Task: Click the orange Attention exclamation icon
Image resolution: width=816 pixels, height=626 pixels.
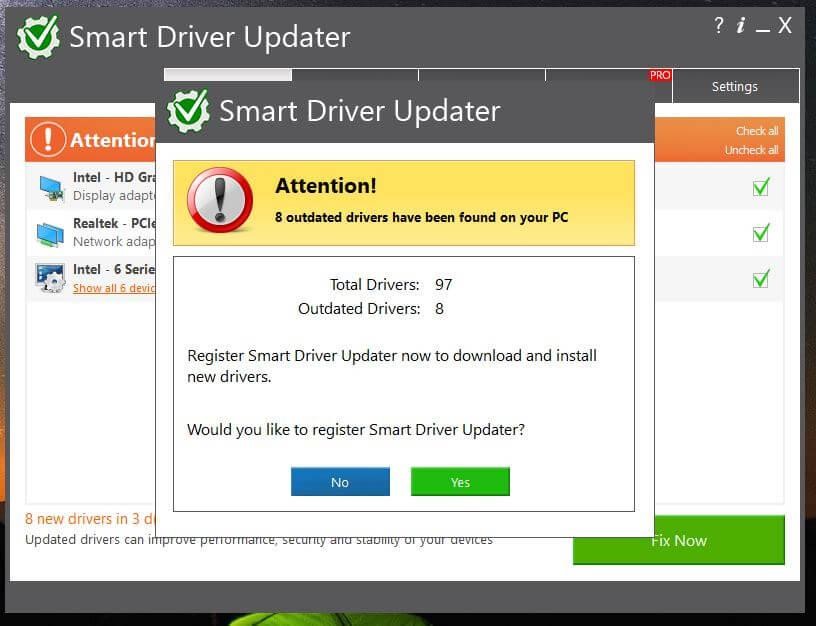Action: coord(48,139)
